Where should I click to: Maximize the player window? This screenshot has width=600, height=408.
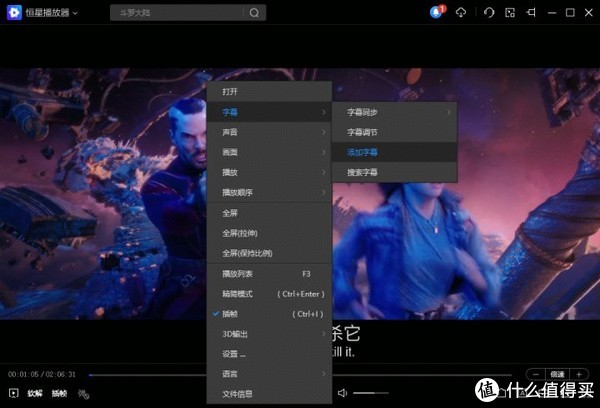570,13
